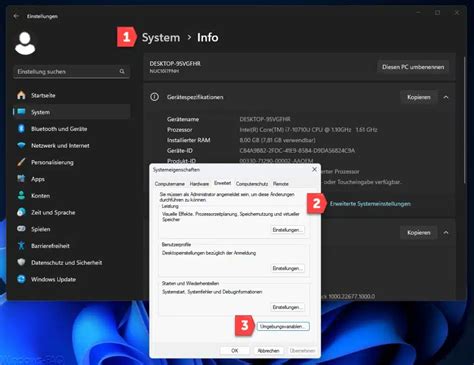Collapse the Gerätespezifikationen section chevron
Screen dimensions: 474x365
click(446, 97)
